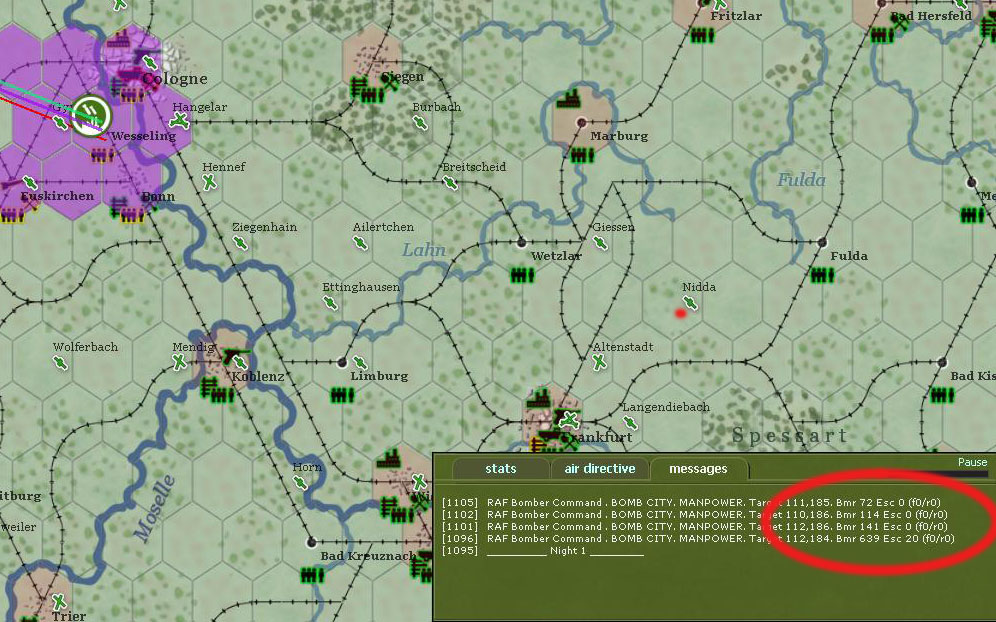Click the manpower icon below Bad Kissingen
996x622 pixels.
click(942, 395)
